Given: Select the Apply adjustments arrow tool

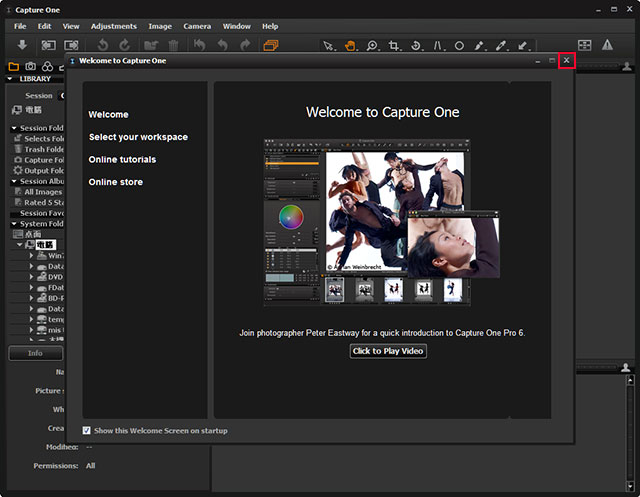Looking at the screenshot, I should coord(523,45).
